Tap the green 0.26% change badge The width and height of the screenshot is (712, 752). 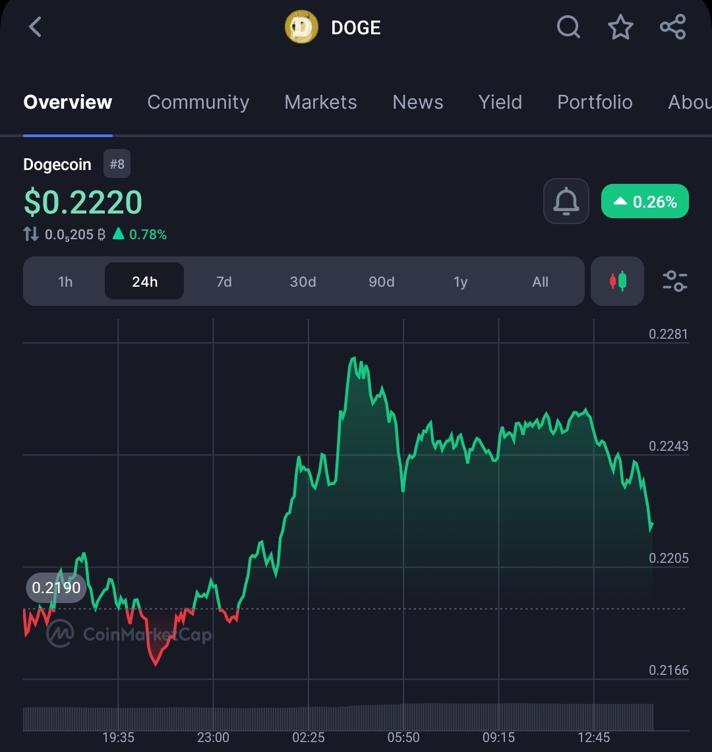click(645, 202)
